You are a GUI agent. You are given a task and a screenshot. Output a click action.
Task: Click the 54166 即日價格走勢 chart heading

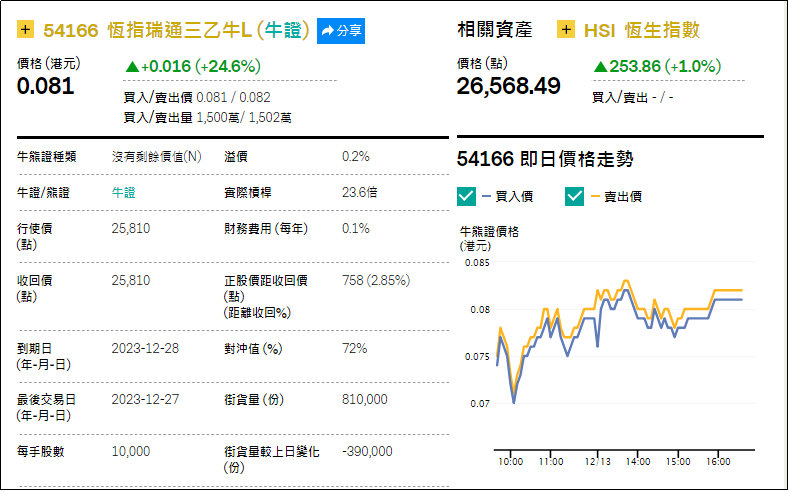[x=545, y=159]
